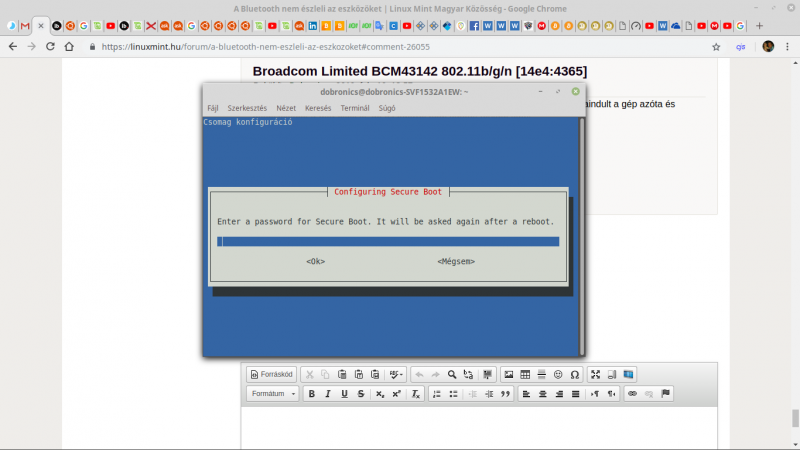Click the Chrome page vertical scrollbar thumb
The height and width of the screenshot is (450, 800).
[x=795, y=418]
